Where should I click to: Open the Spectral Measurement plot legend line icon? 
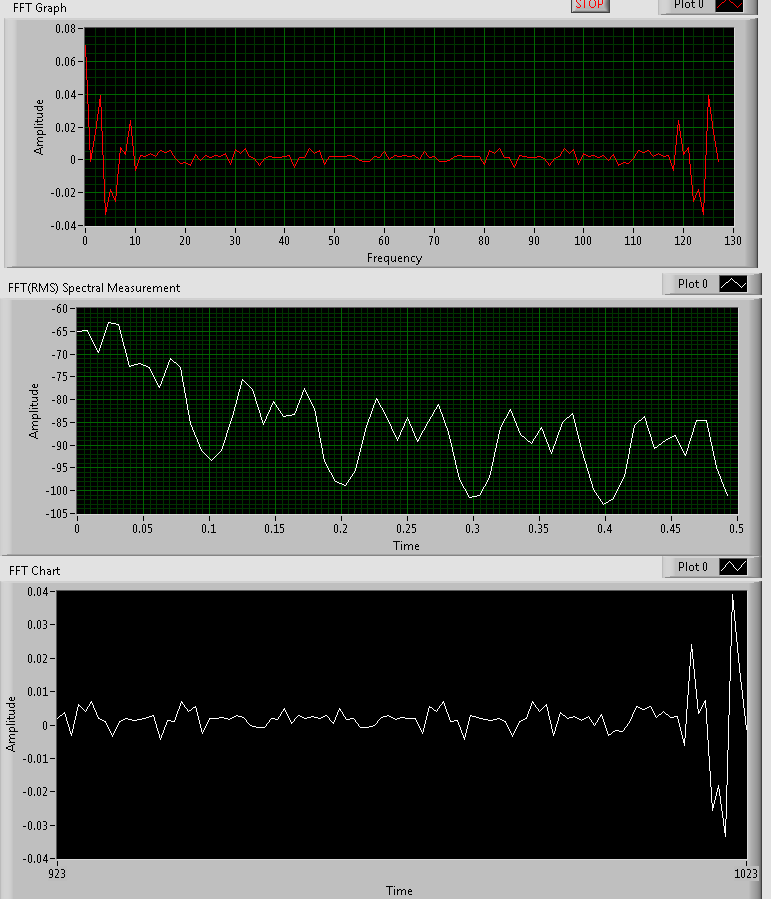coord(733,284)
